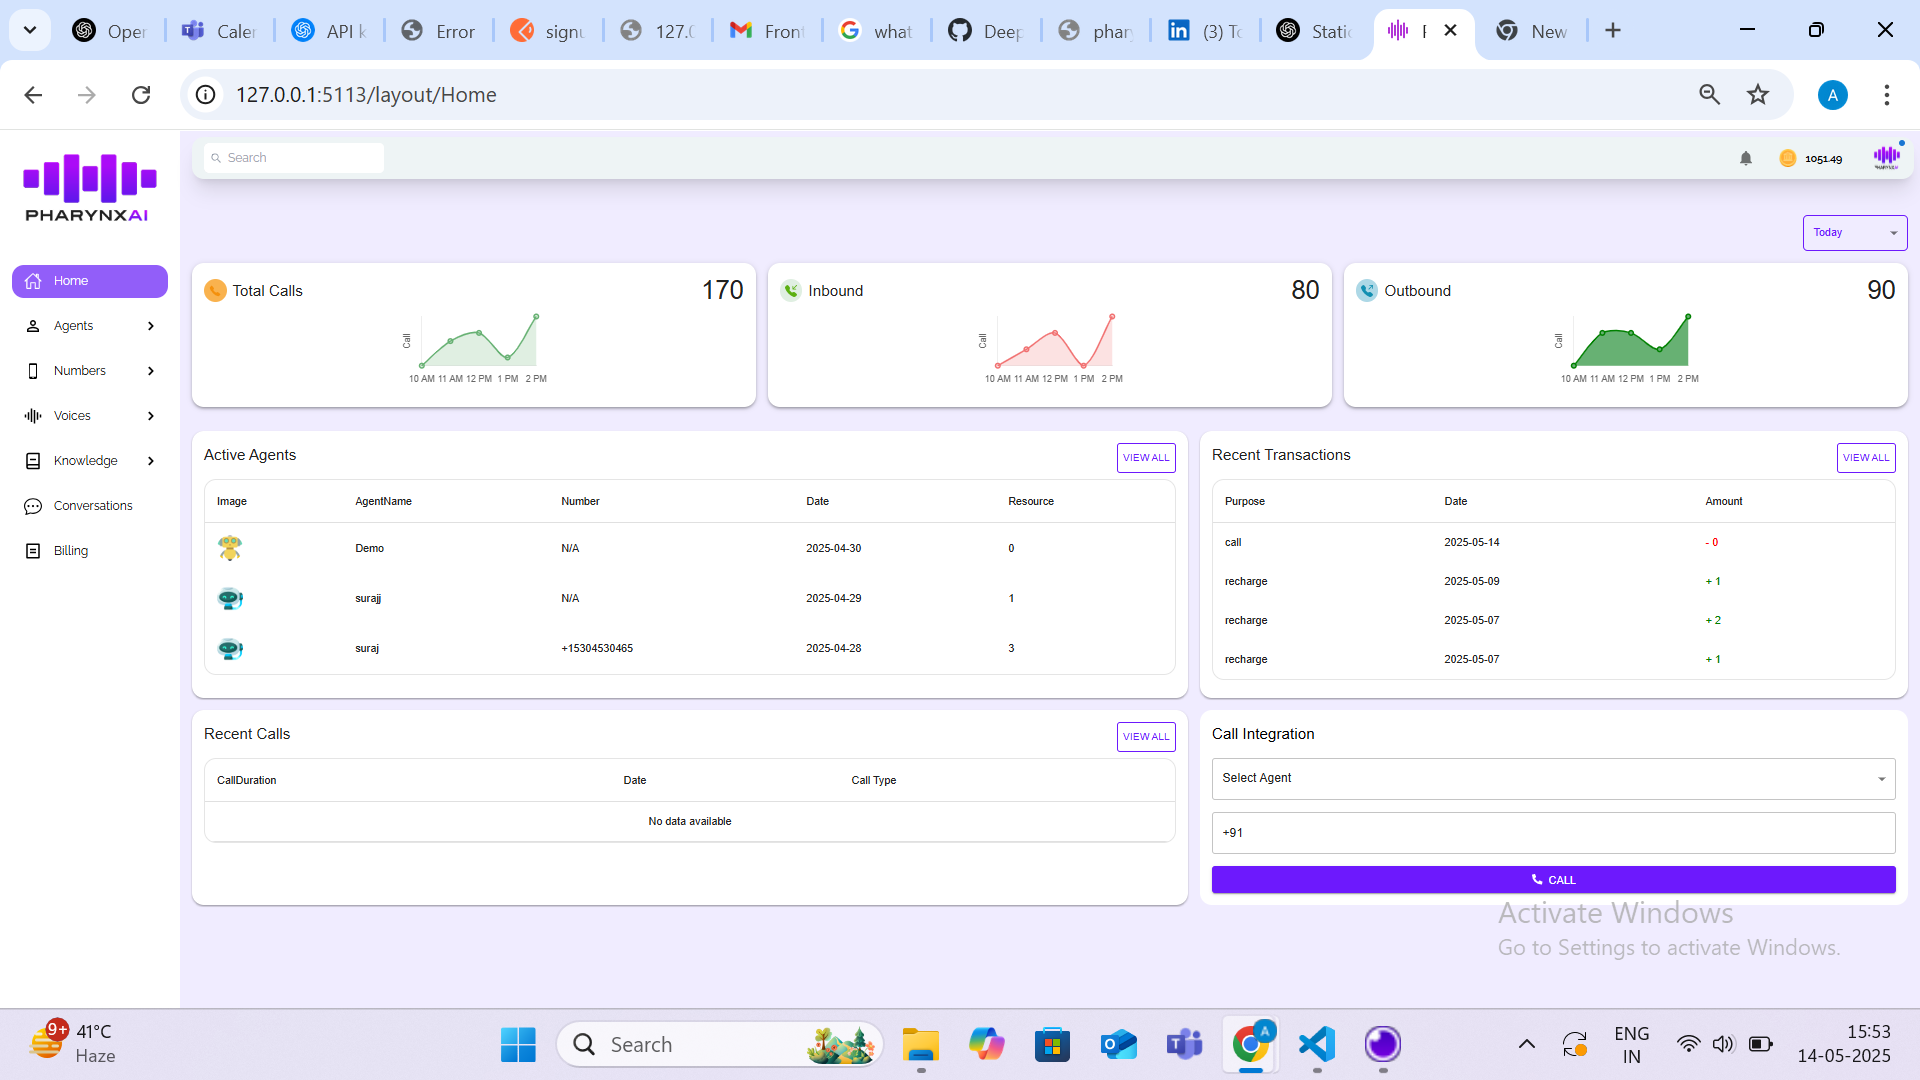Click the Demo agent robot avatar
This screenshot has width=1920, height=1080.
tap(230, 548)
